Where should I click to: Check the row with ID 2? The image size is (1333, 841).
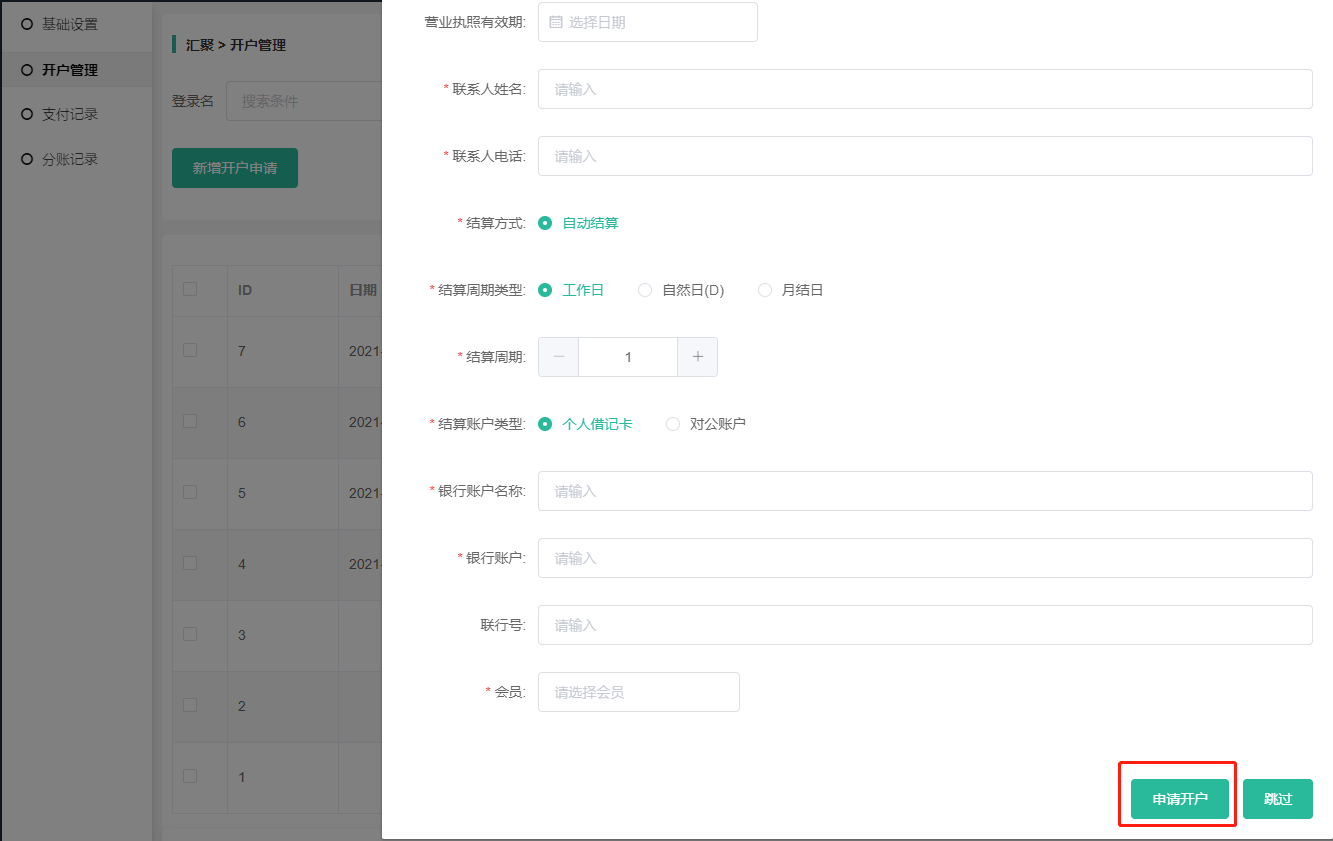click(190, 705)
